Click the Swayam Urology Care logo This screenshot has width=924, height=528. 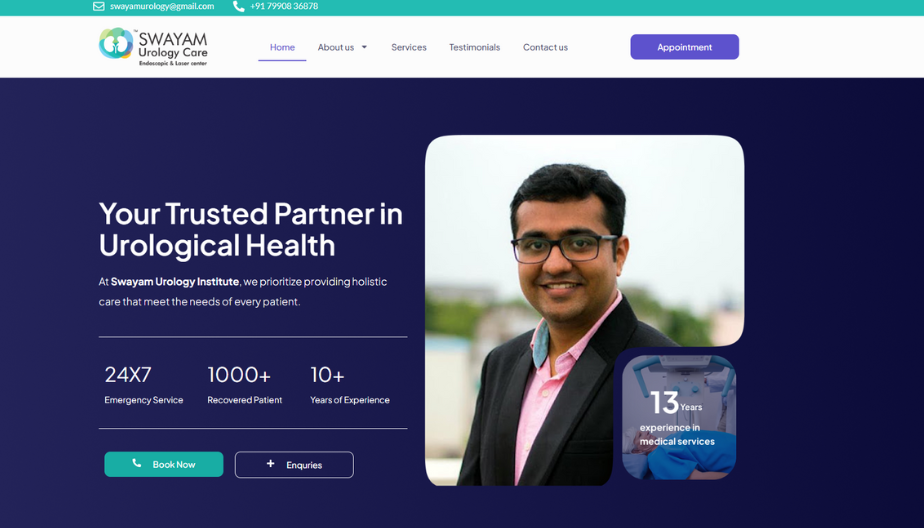tap(153, 46)
